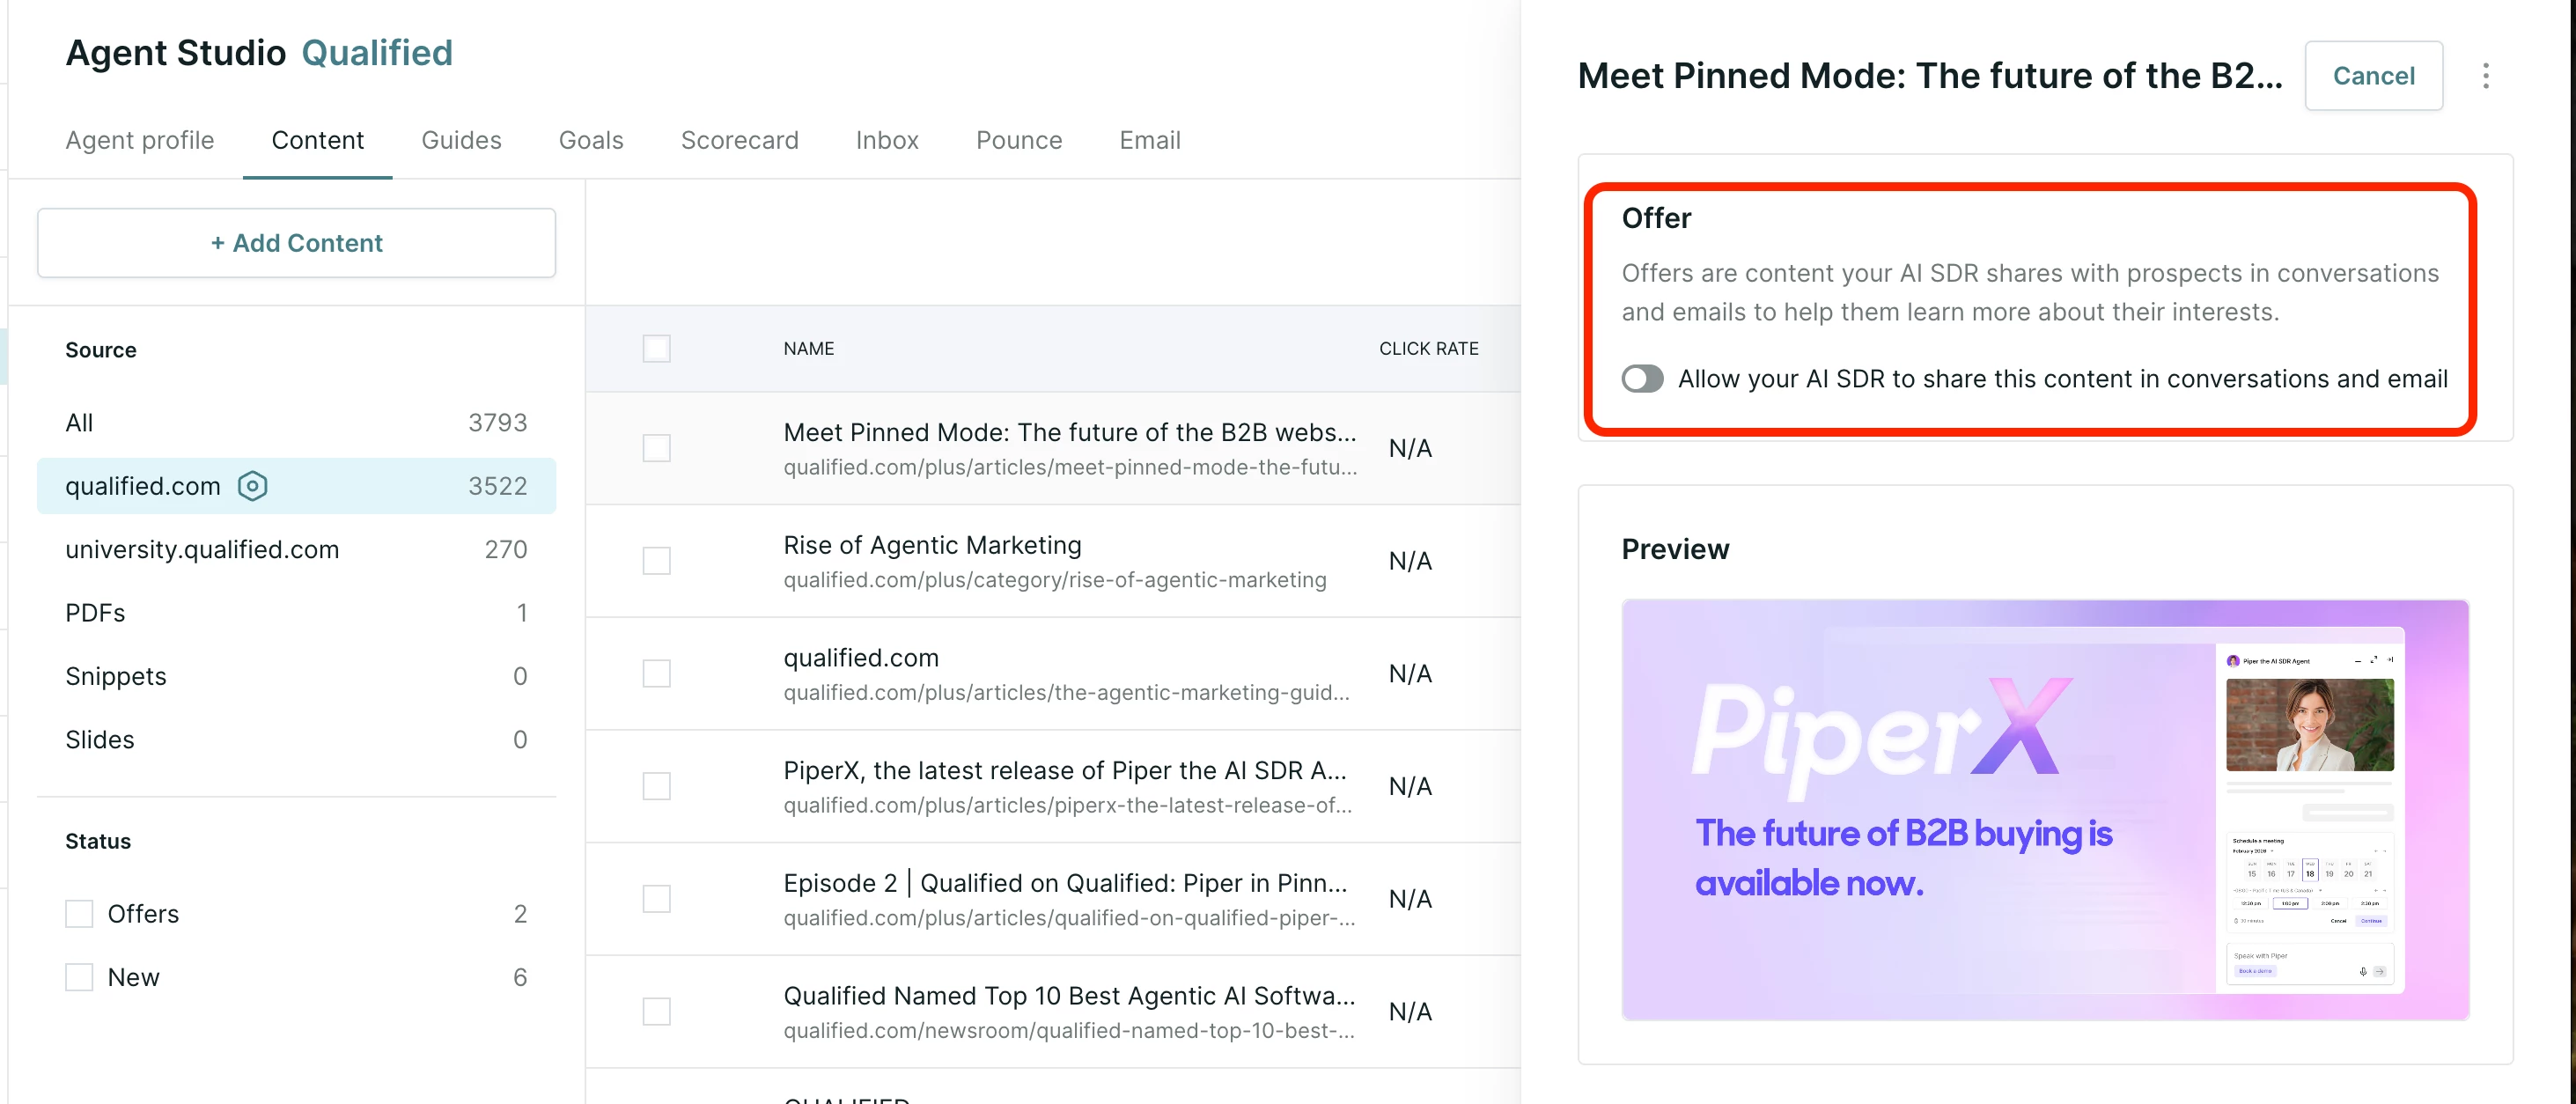Go to the Agent profile tab

(x=140, y=140)
